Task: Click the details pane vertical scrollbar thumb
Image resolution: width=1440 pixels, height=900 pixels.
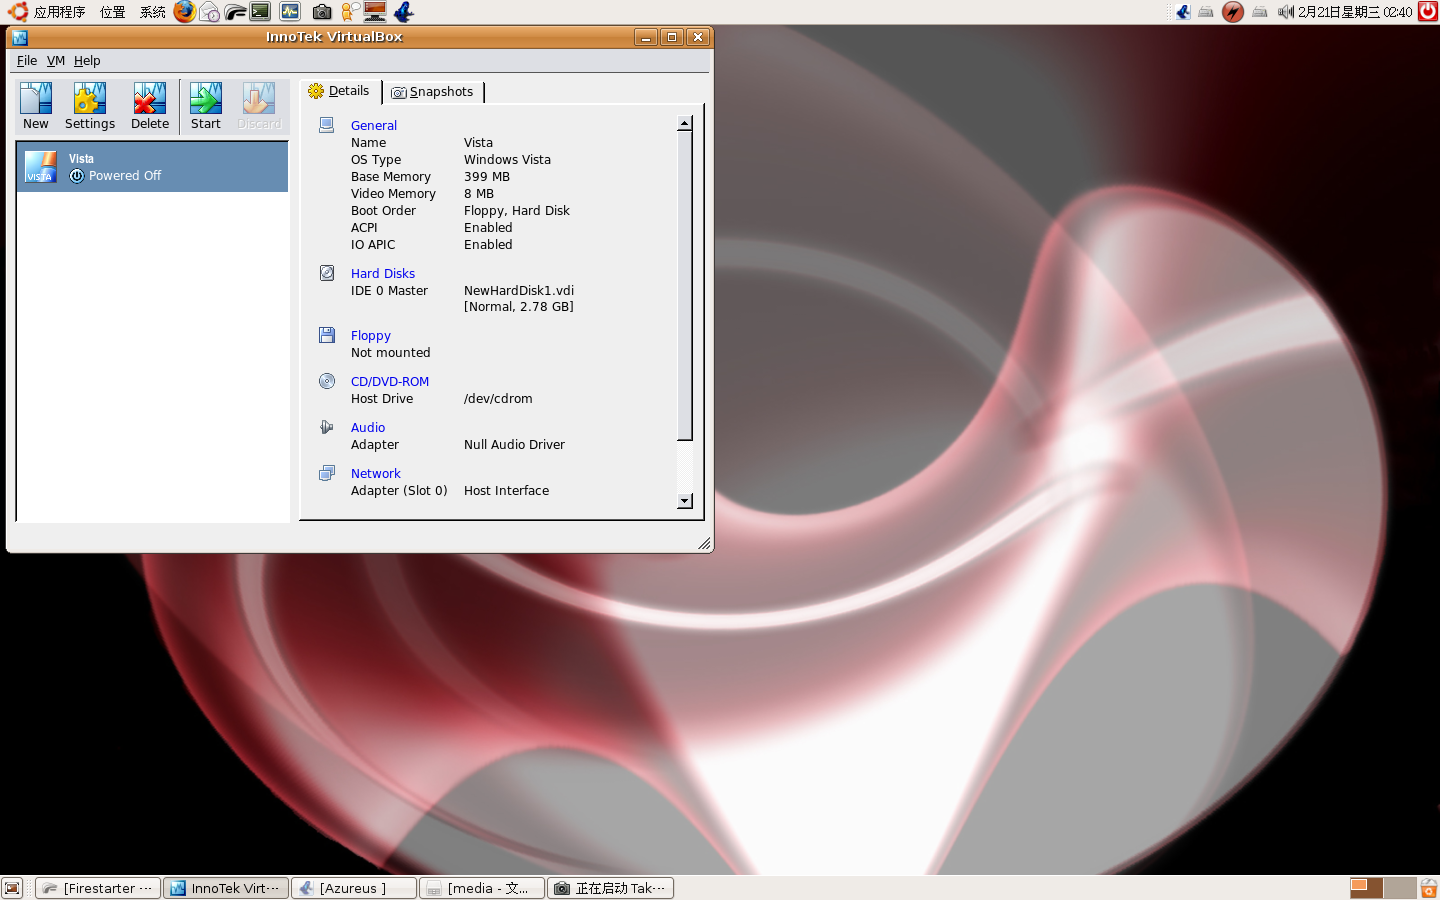Action: tap(685, 285)
